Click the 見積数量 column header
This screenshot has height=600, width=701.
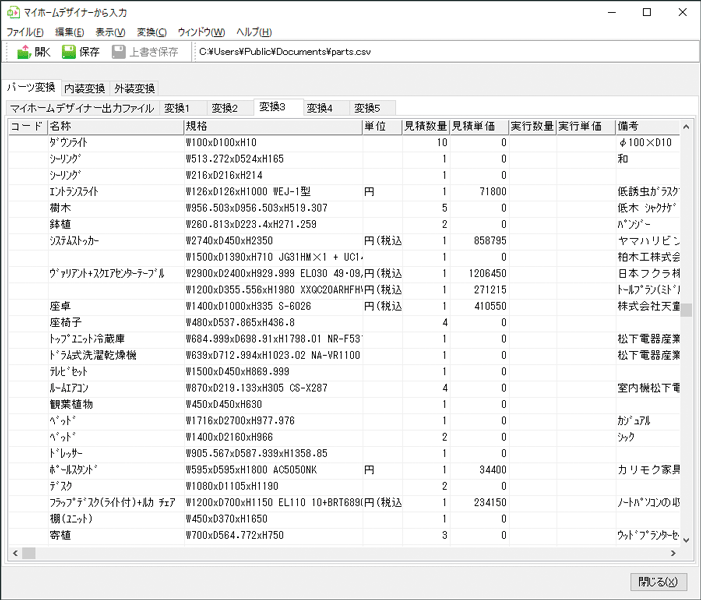pos(424,126)
